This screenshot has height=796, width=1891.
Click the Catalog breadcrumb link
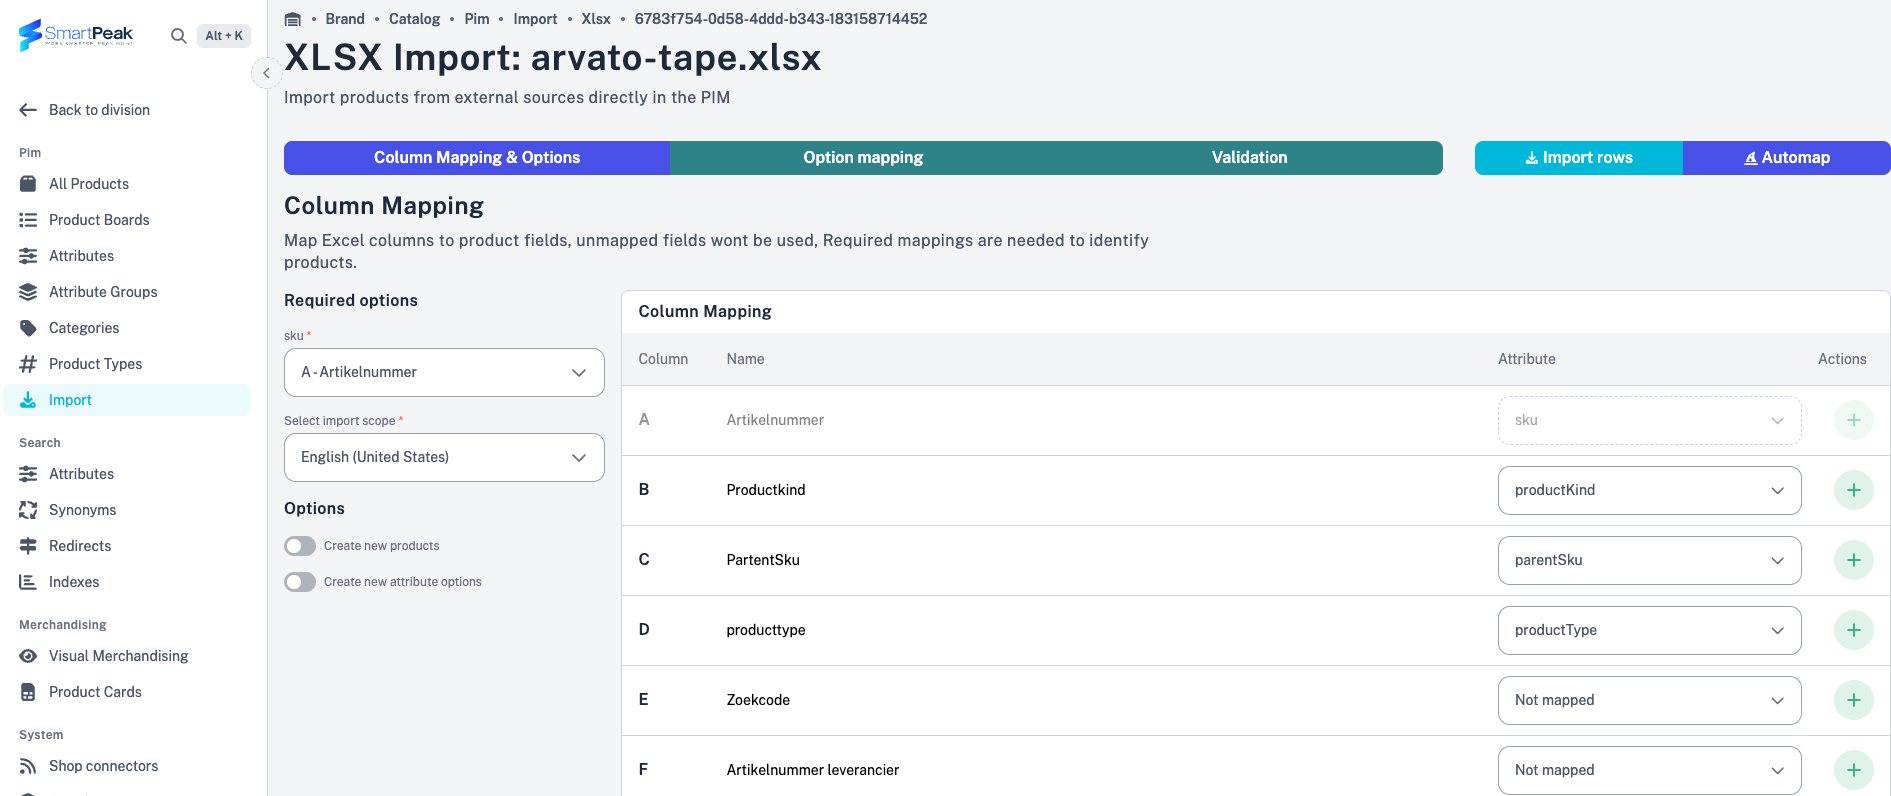(x=414, y=19)
